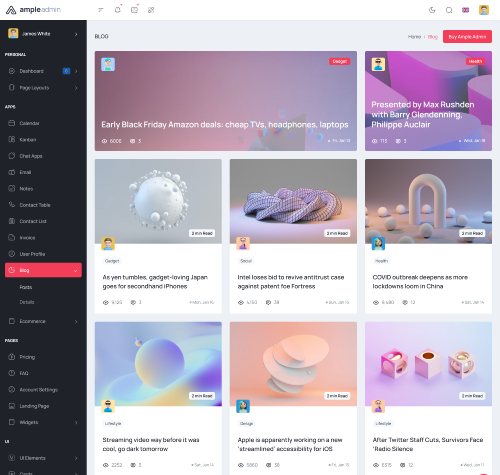Screen dimensions: 500x475
Task: Open the arch and spheres thumbnail
Action: [428, 201]
